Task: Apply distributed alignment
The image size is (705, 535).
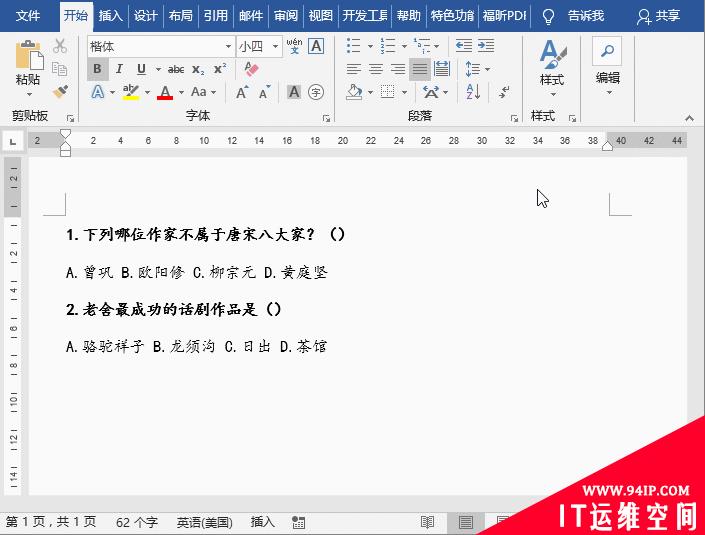Action: click(x=442, y=69)
